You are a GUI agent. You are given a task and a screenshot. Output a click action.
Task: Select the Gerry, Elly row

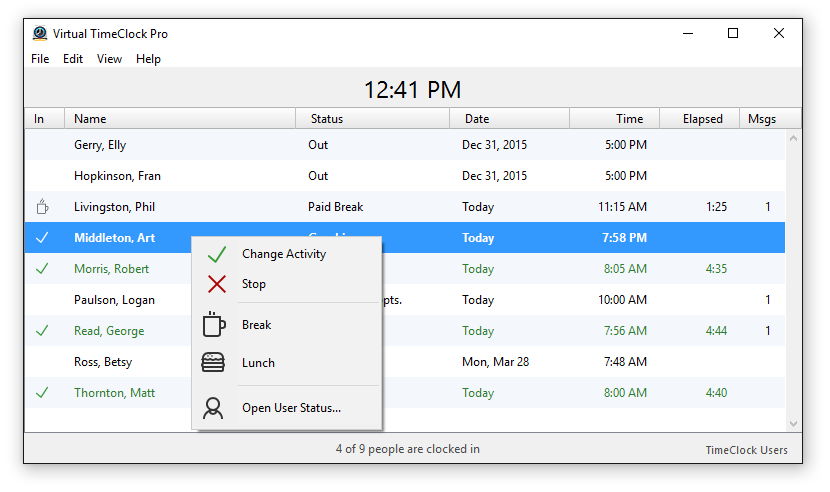(x=405, y=145)
